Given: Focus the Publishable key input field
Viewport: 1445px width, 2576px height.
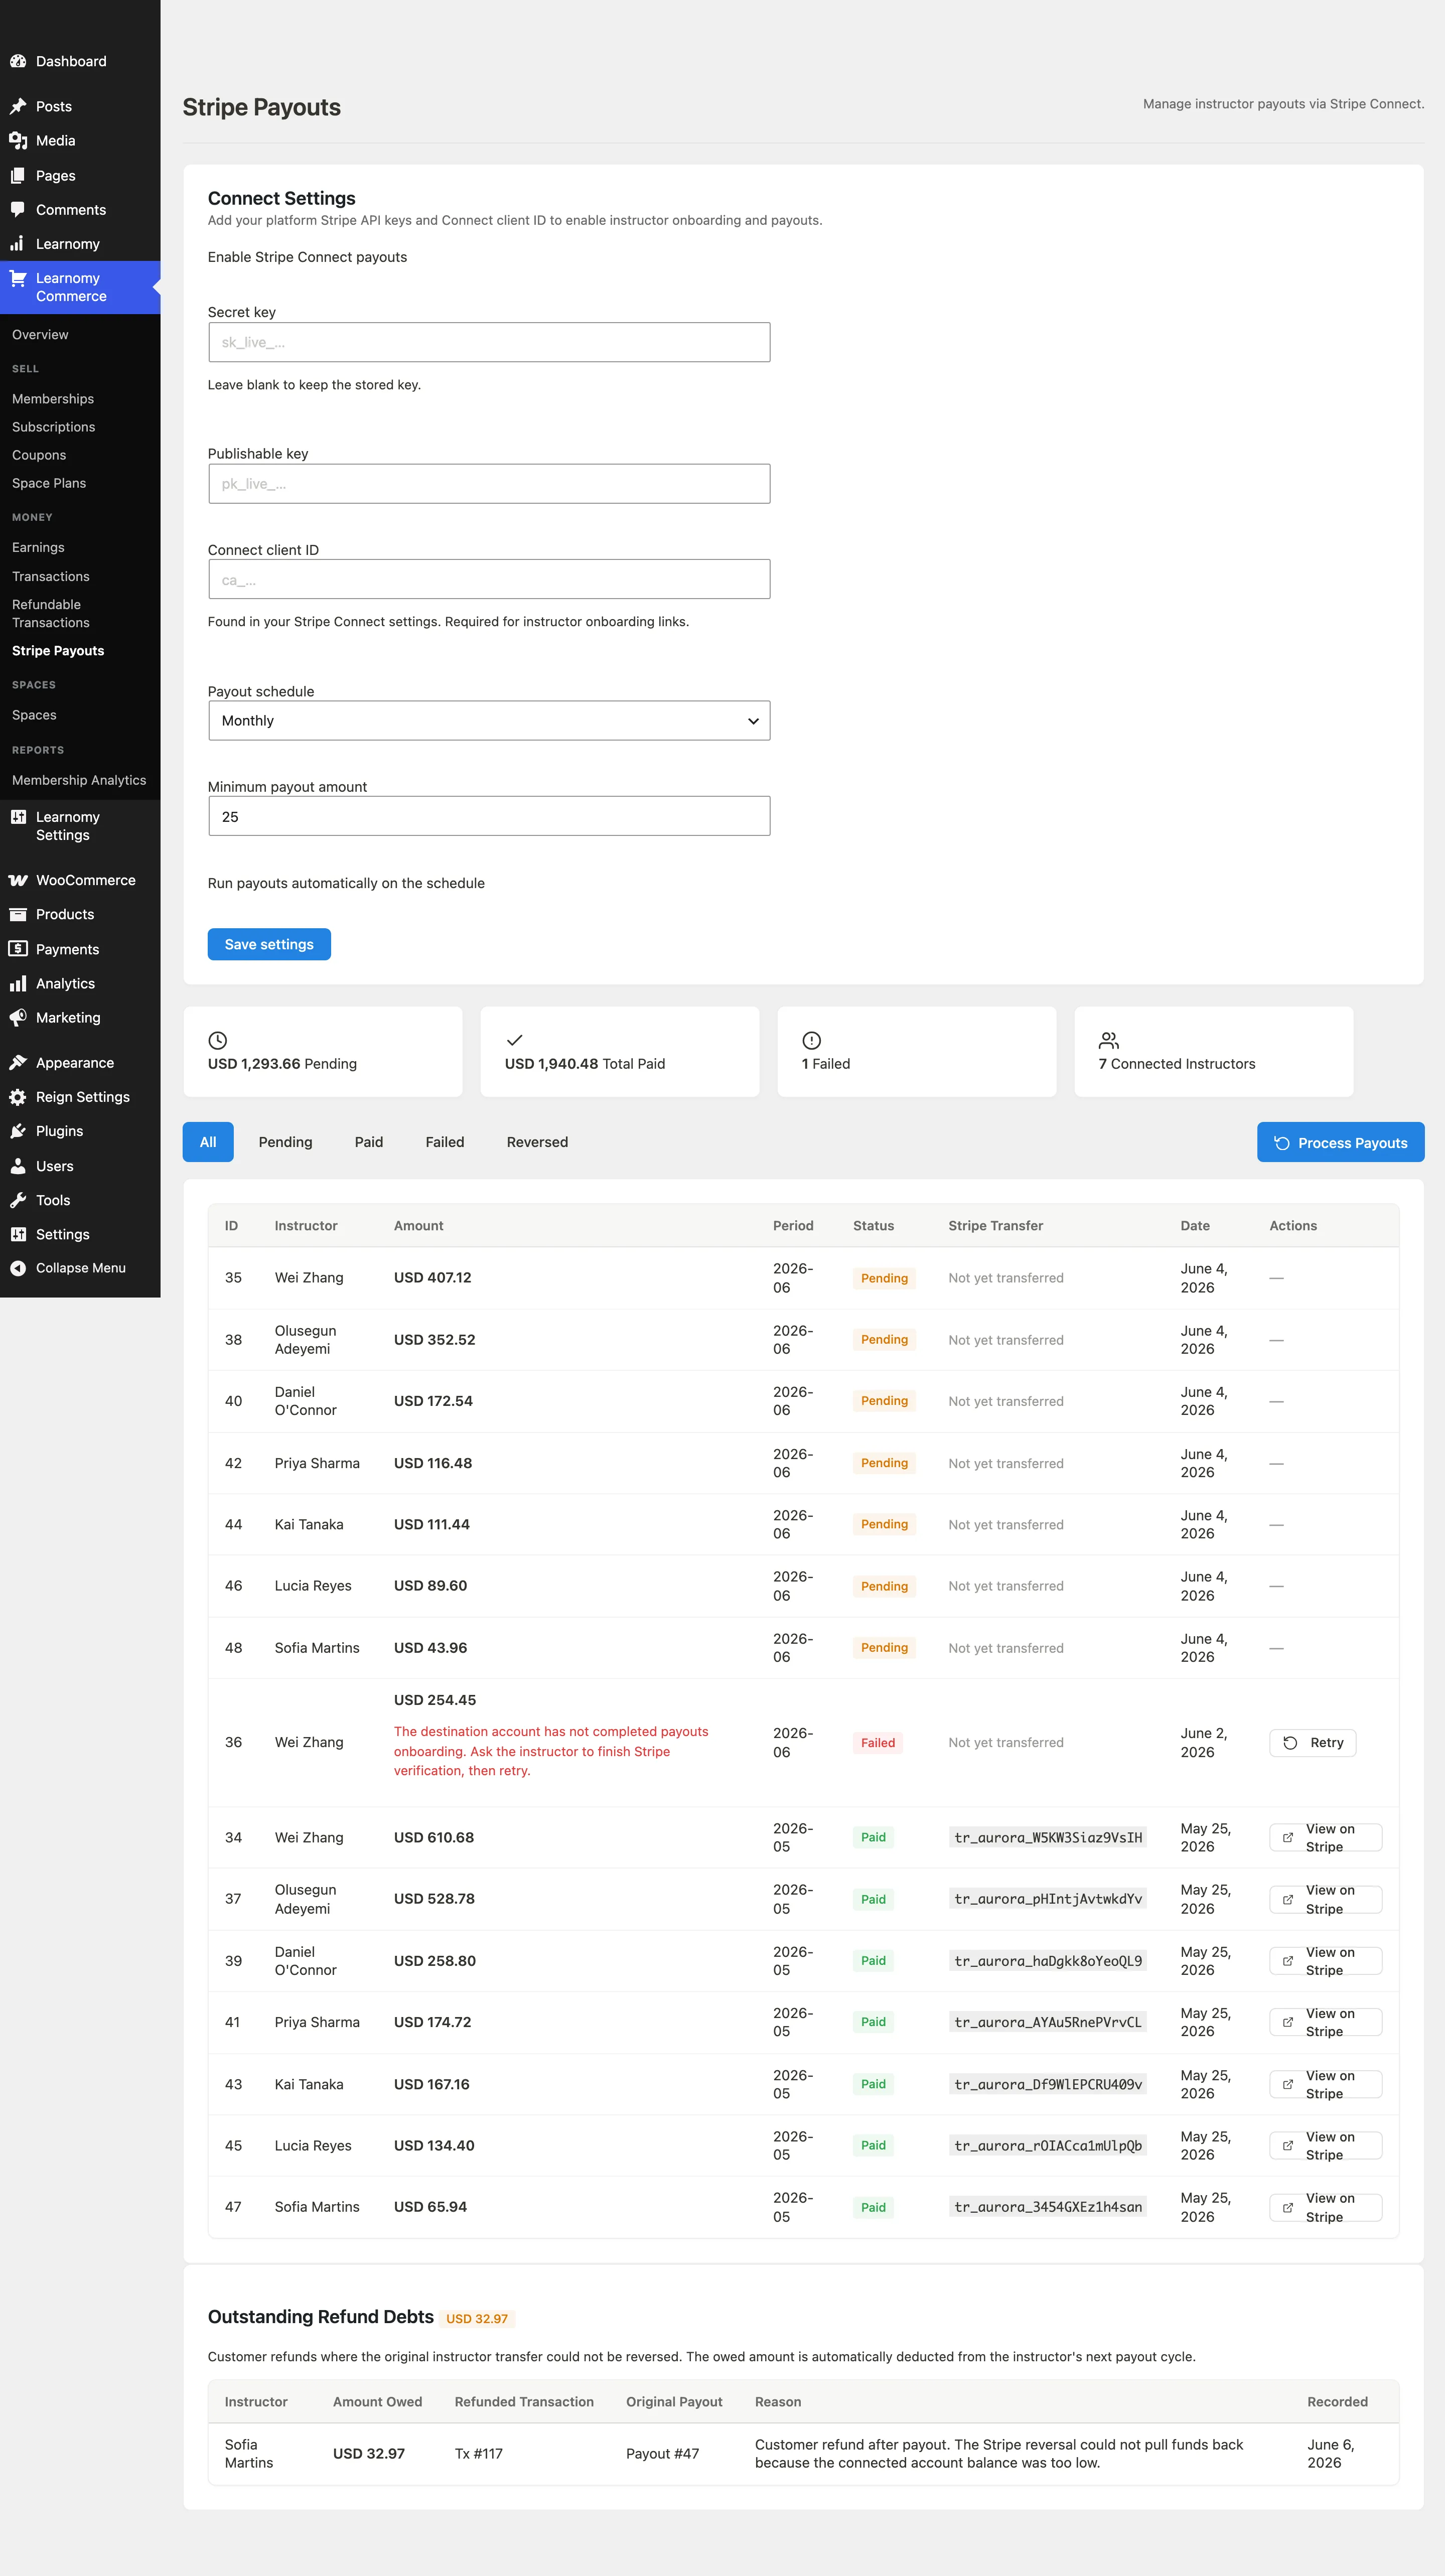Looking at the screenshot, I should (x=489, y=484).
